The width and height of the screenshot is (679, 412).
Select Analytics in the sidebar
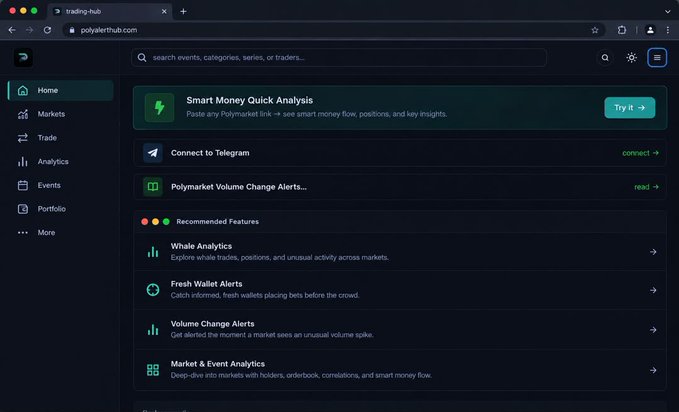click(61, 162)
